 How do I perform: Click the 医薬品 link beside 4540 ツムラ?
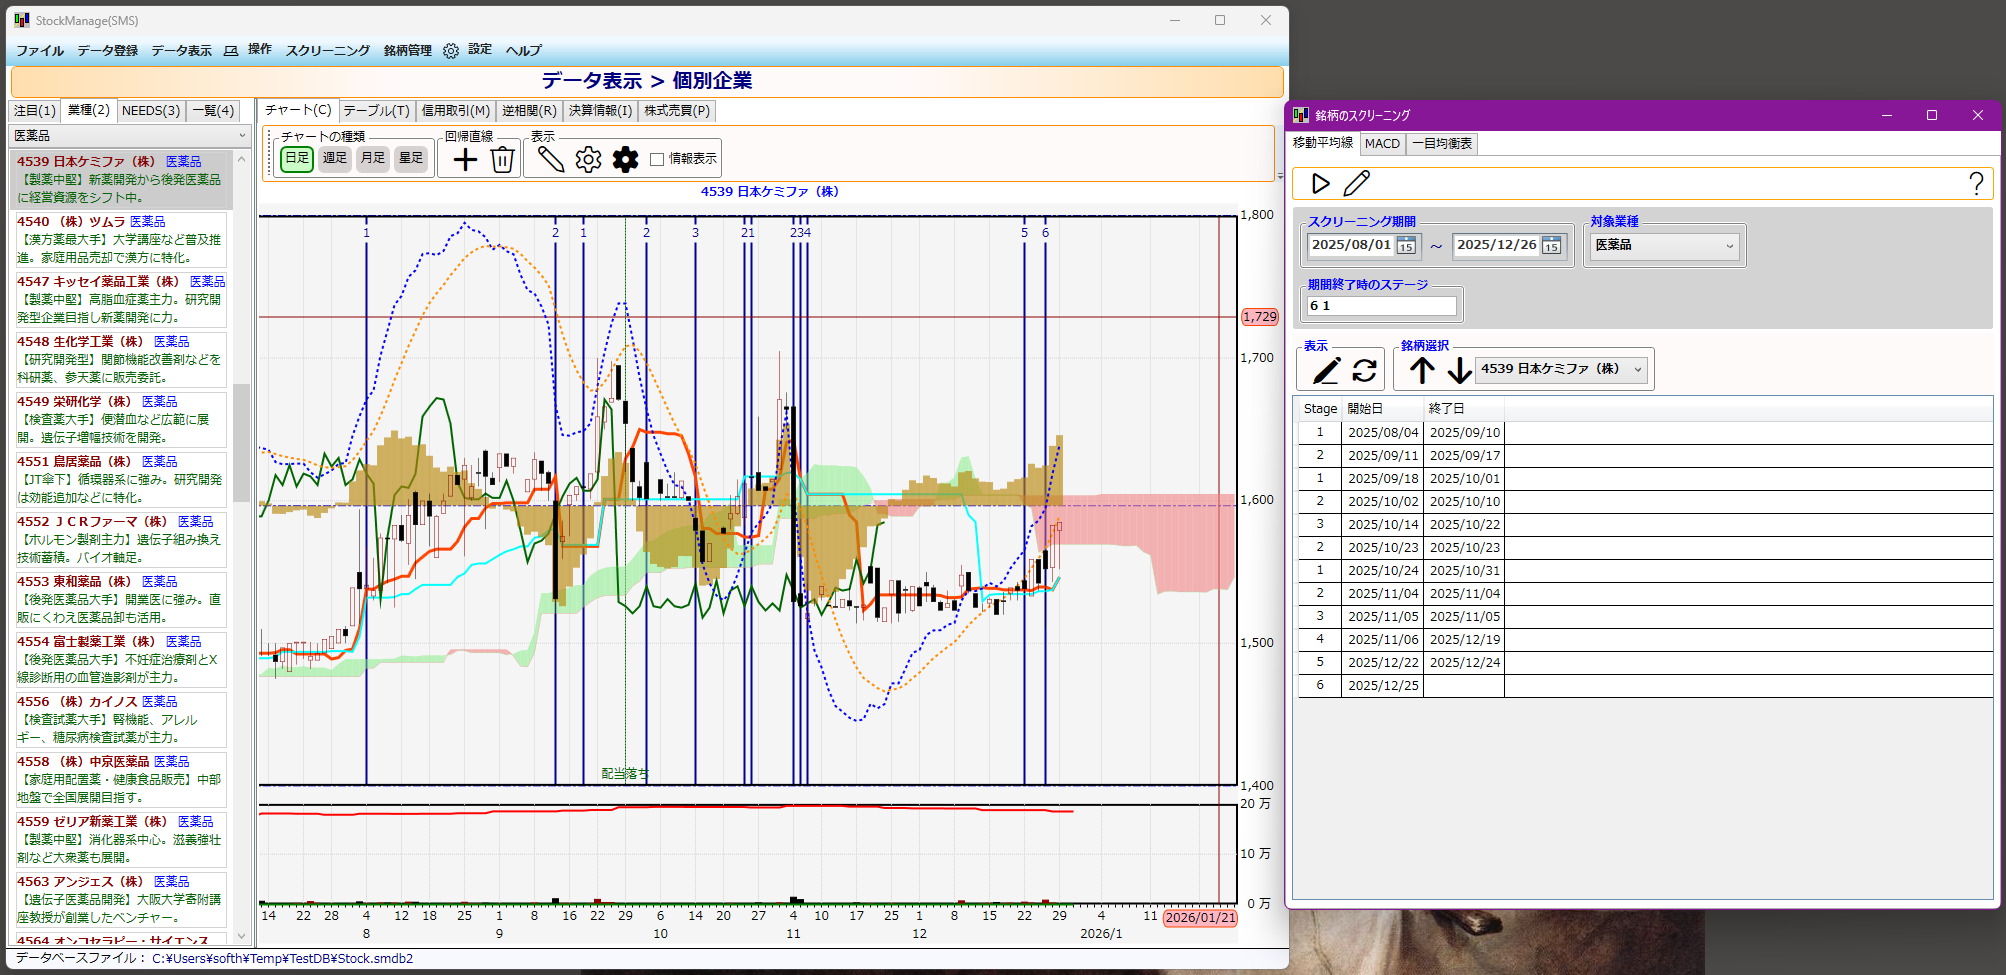click(x=147, y=221)
